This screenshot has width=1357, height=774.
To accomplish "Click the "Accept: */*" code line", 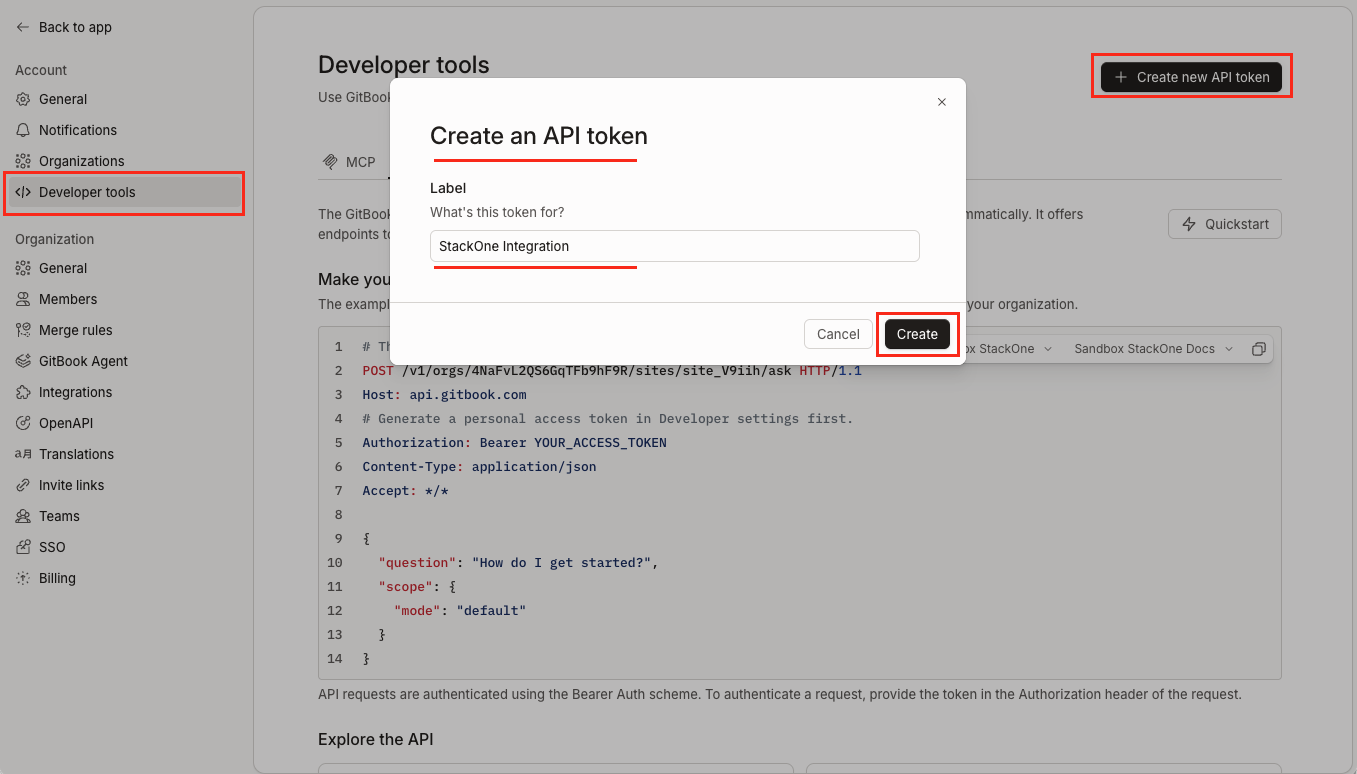I will coord(405,490).
